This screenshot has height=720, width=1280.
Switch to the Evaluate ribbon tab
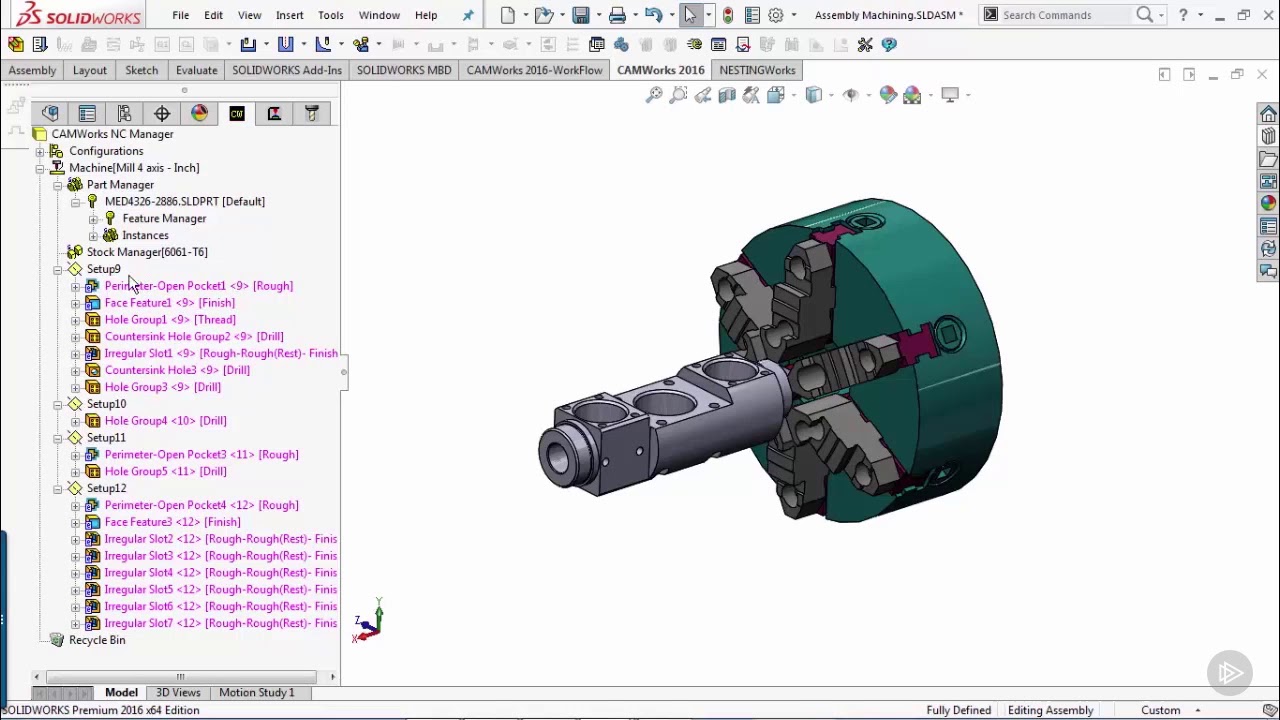coord(196,70)
